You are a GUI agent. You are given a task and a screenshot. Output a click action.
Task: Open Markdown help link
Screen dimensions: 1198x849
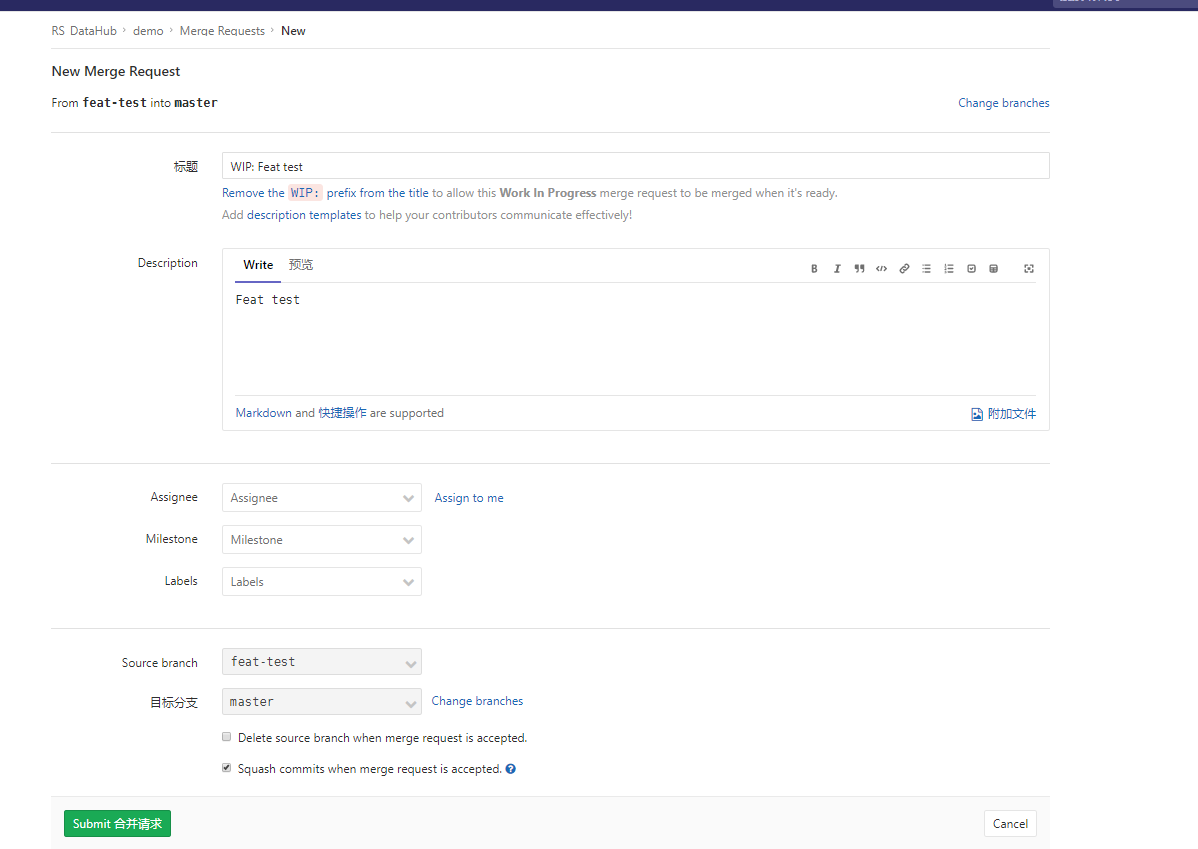[x=264, y=413]
